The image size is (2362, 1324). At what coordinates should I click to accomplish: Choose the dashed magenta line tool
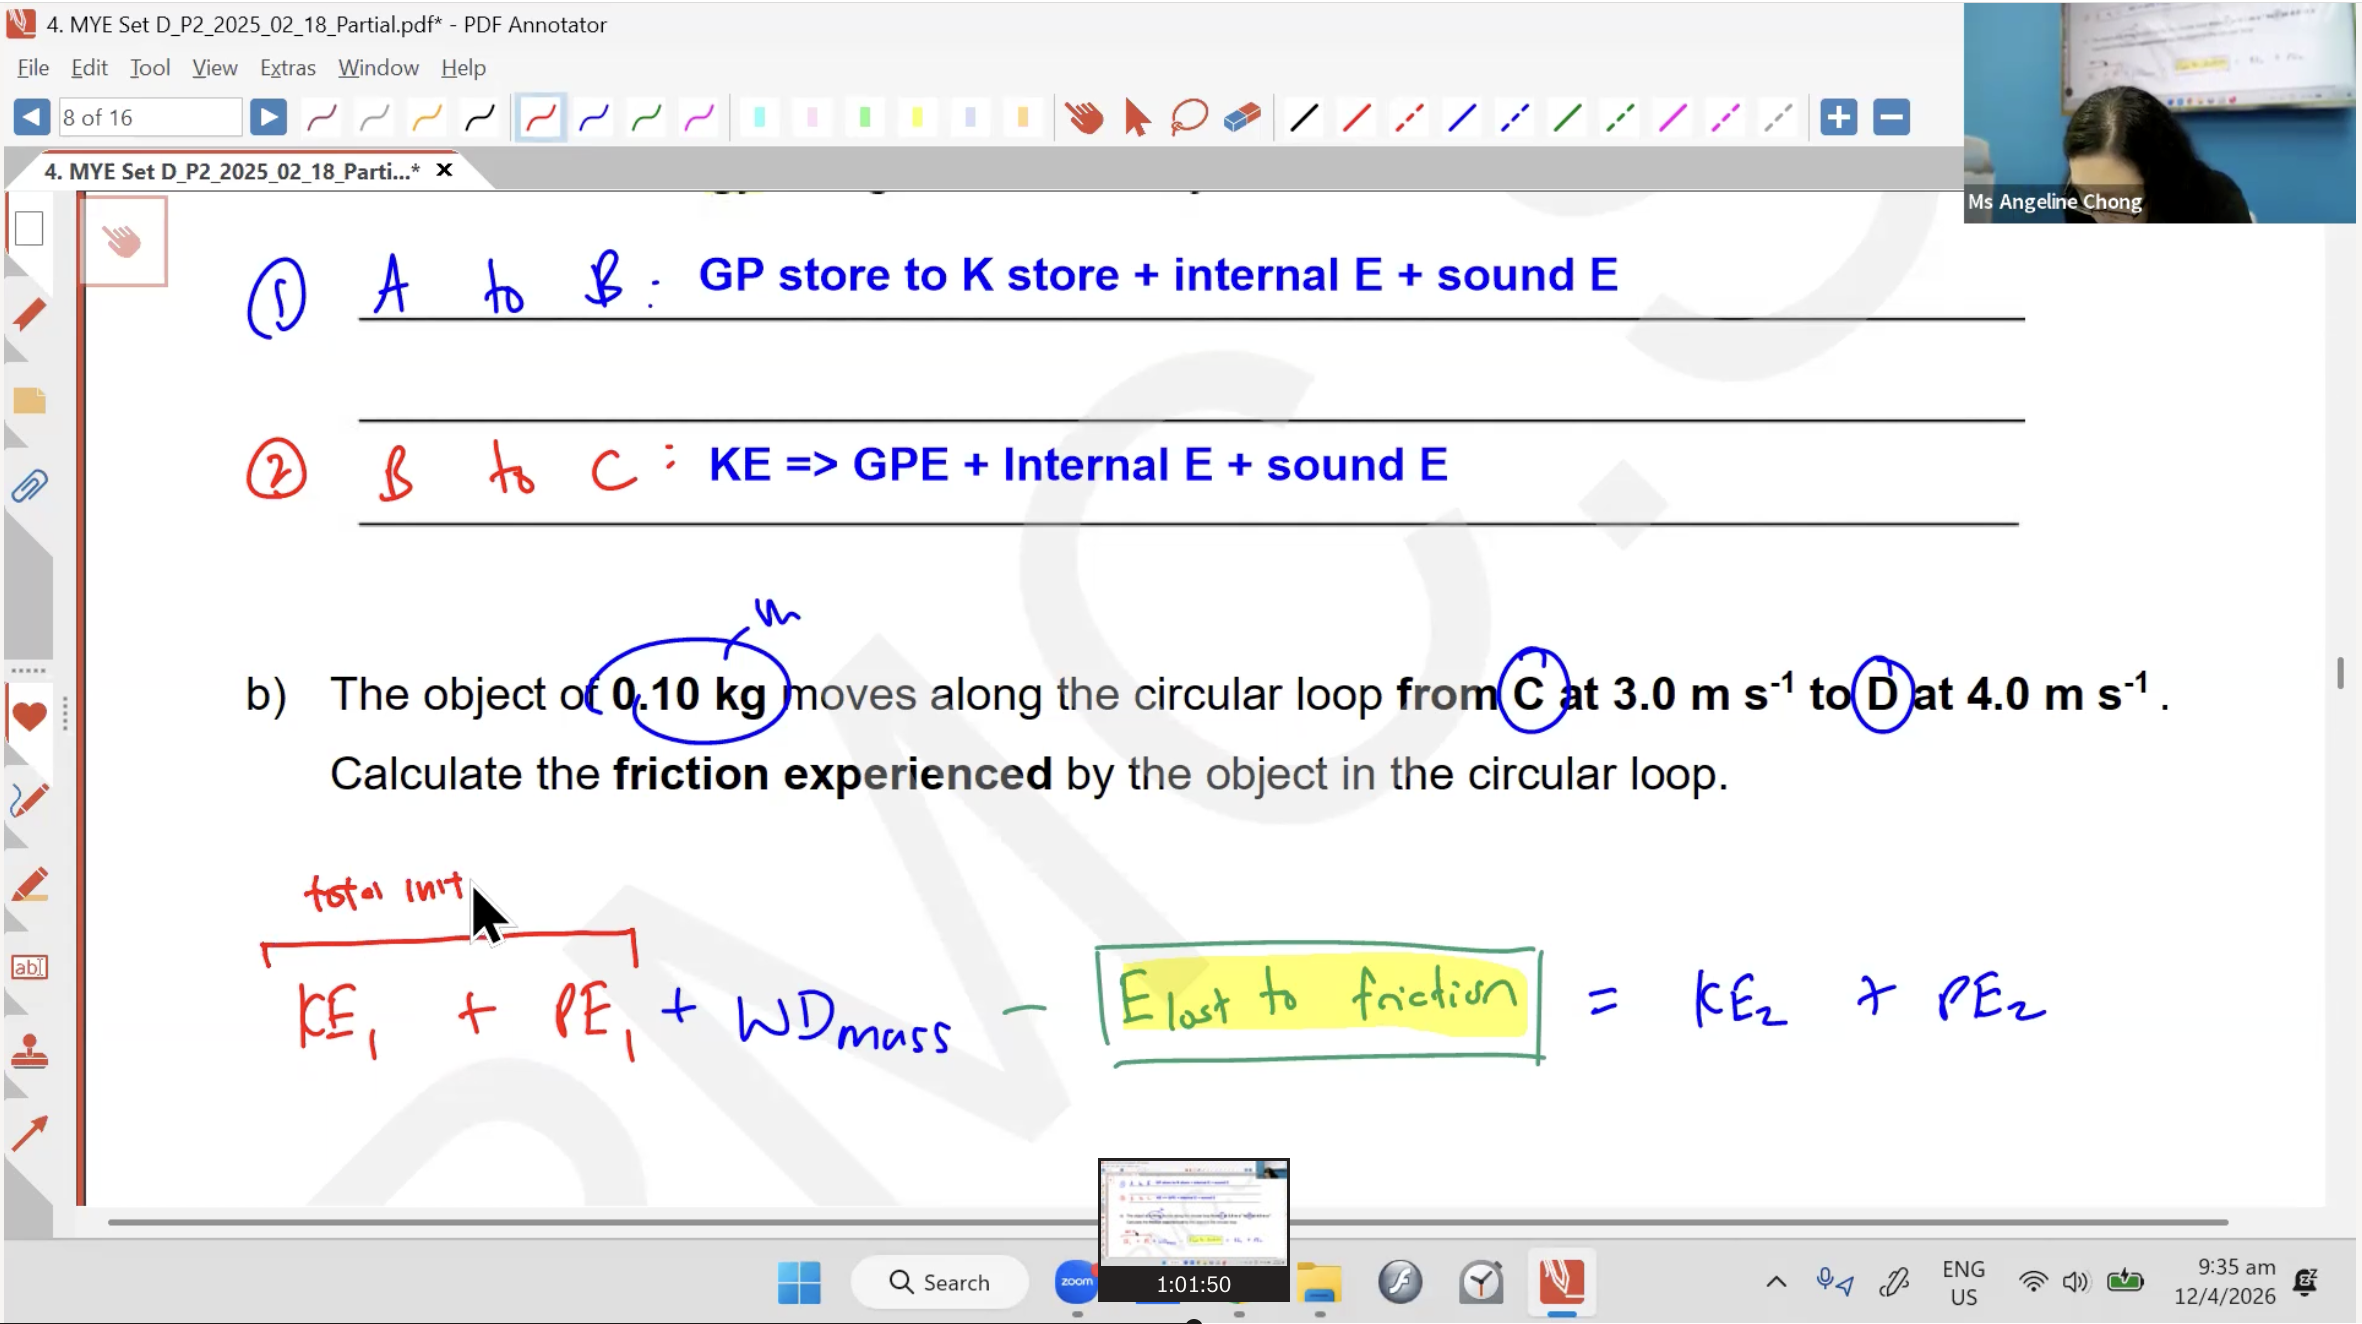[x=1726, y=118]
